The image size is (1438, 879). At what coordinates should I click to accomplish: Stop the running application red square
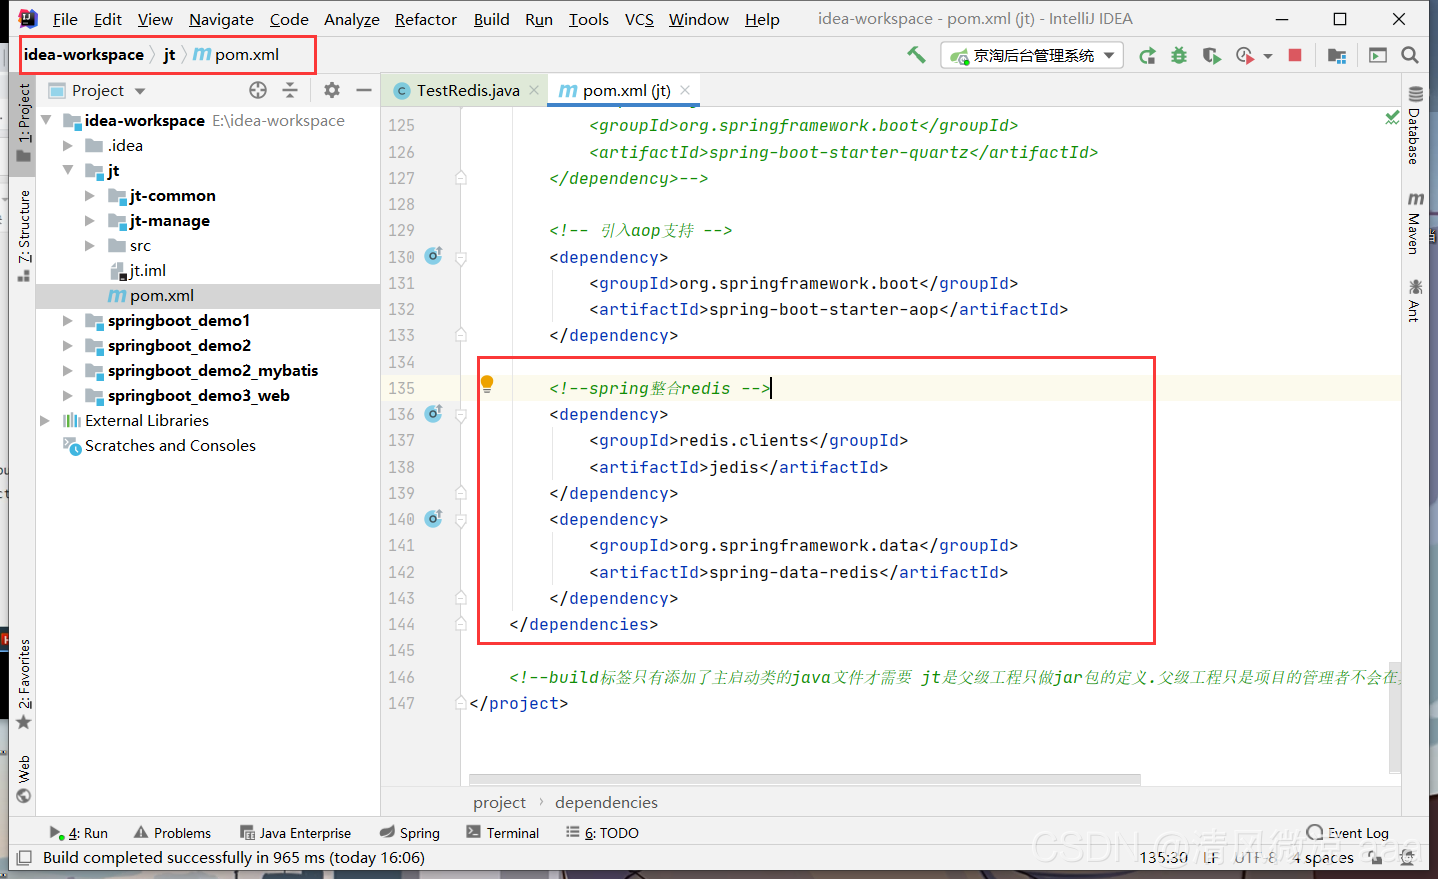click(x=1295, y=55)
